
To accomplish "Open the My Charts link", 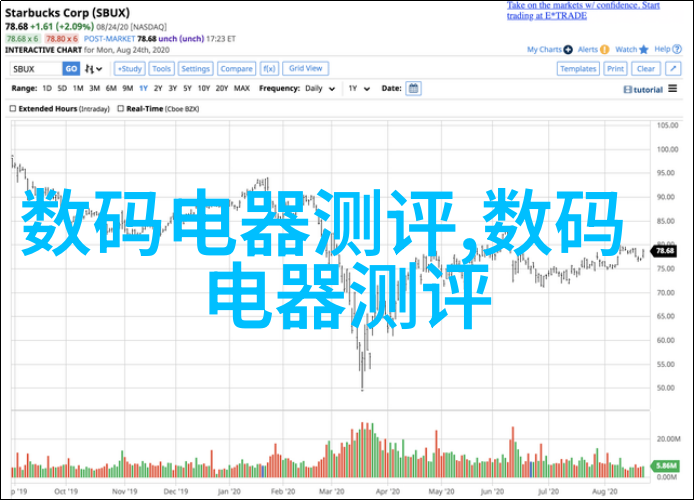I will coord(544,50).
